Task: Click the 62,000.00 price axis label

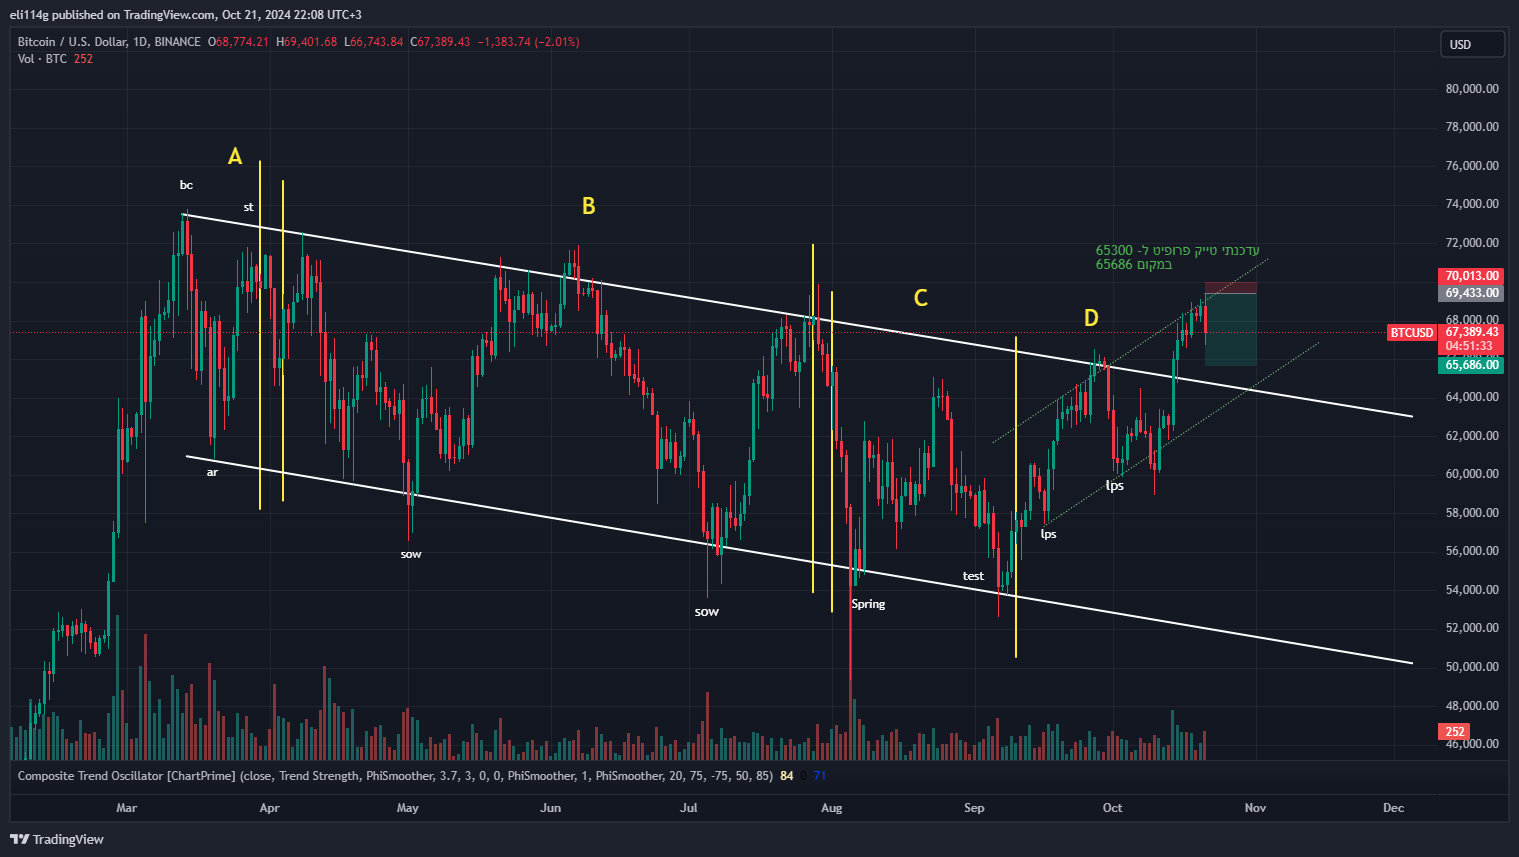Action: pyautogui.click(x=1472, y=436)
